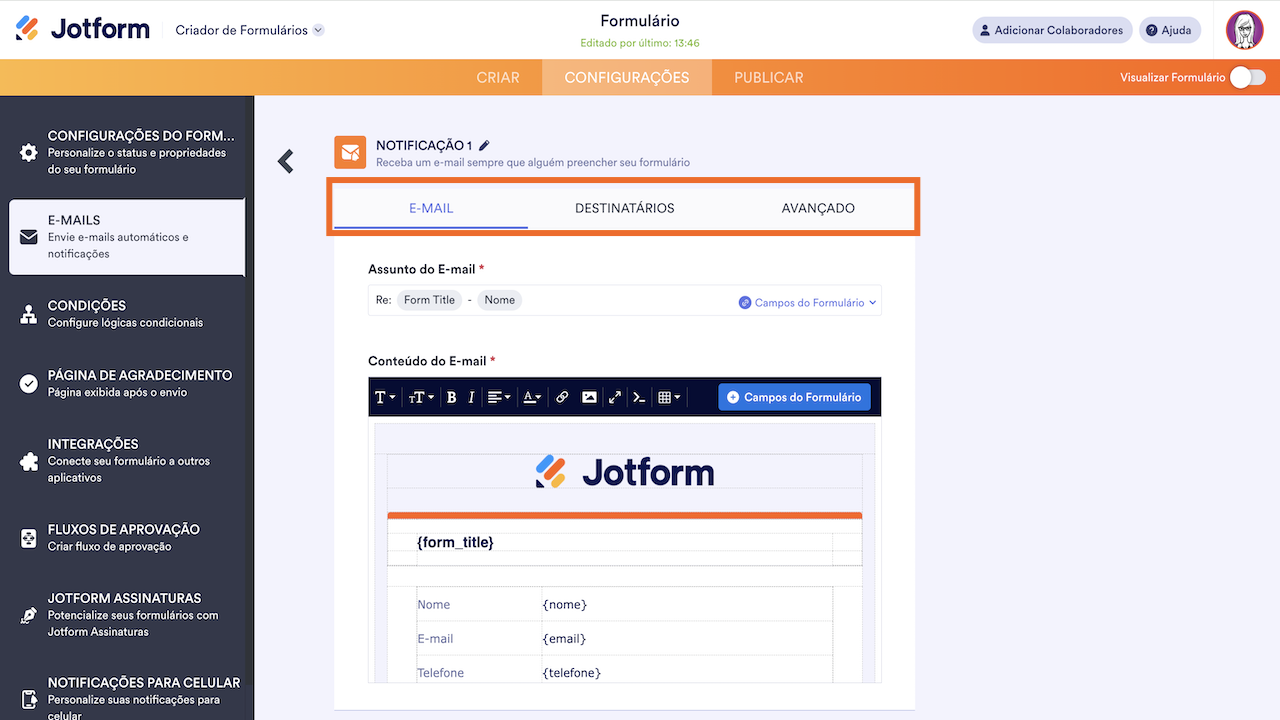Open the CONFIGURAÇÕES tab
This screenshot has height=720, width=1280.
click(x=627, y=77)
